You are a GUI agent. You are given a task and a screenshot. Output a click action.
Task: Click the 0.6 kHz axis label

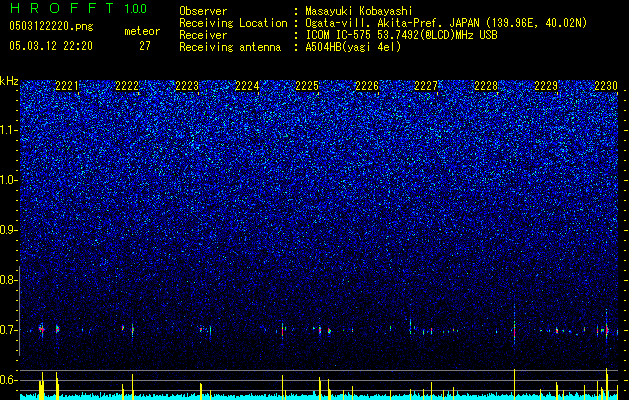pos(8,380)
